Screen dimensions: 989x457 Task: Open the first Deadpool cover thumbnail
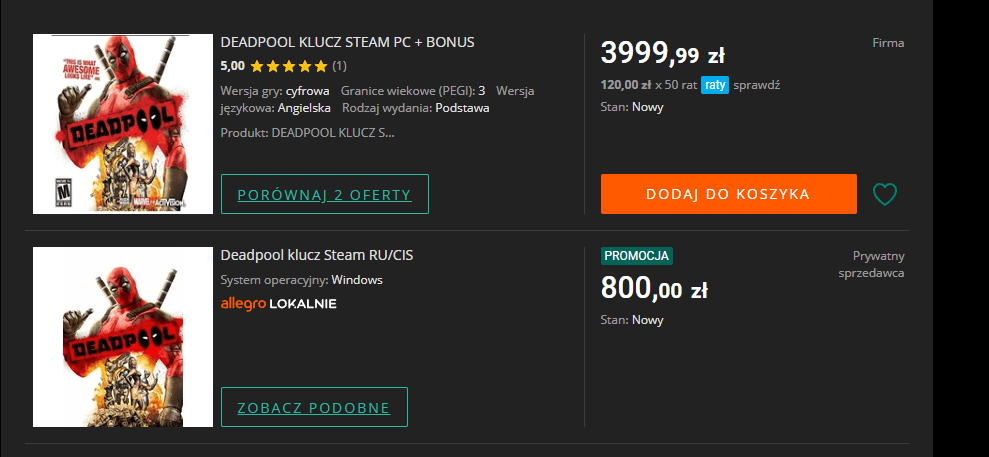(x=123, y=124)
